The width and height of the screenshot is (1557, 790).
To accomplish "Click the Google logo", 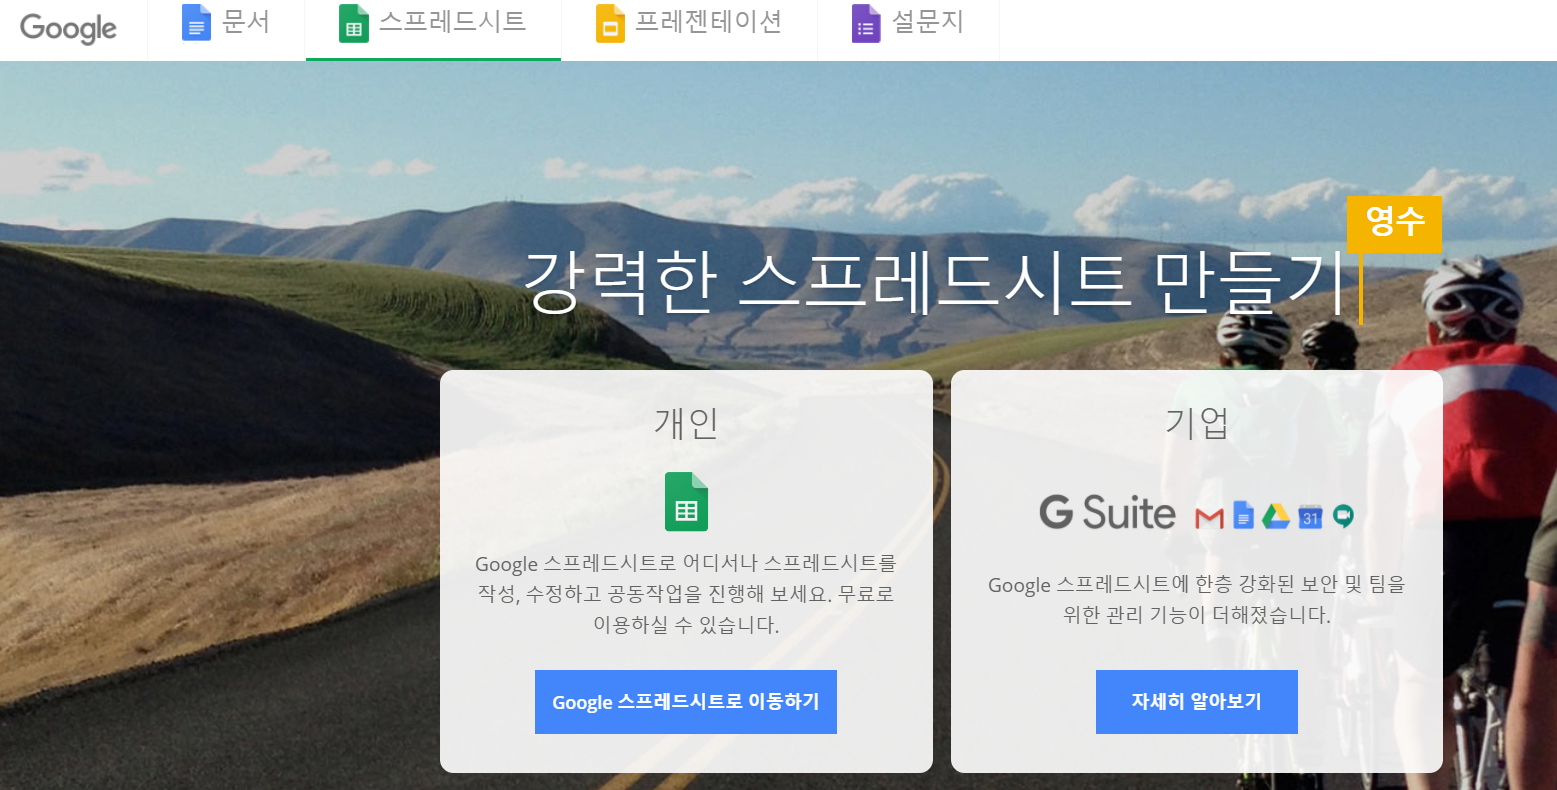I will click(x=68, y=28).
